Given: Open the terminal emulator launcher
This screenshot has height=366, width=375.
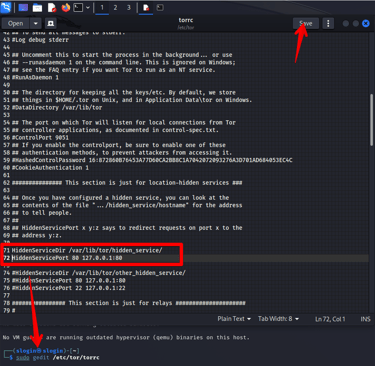Looking at the screenshot, I should [x=78, y=7].
